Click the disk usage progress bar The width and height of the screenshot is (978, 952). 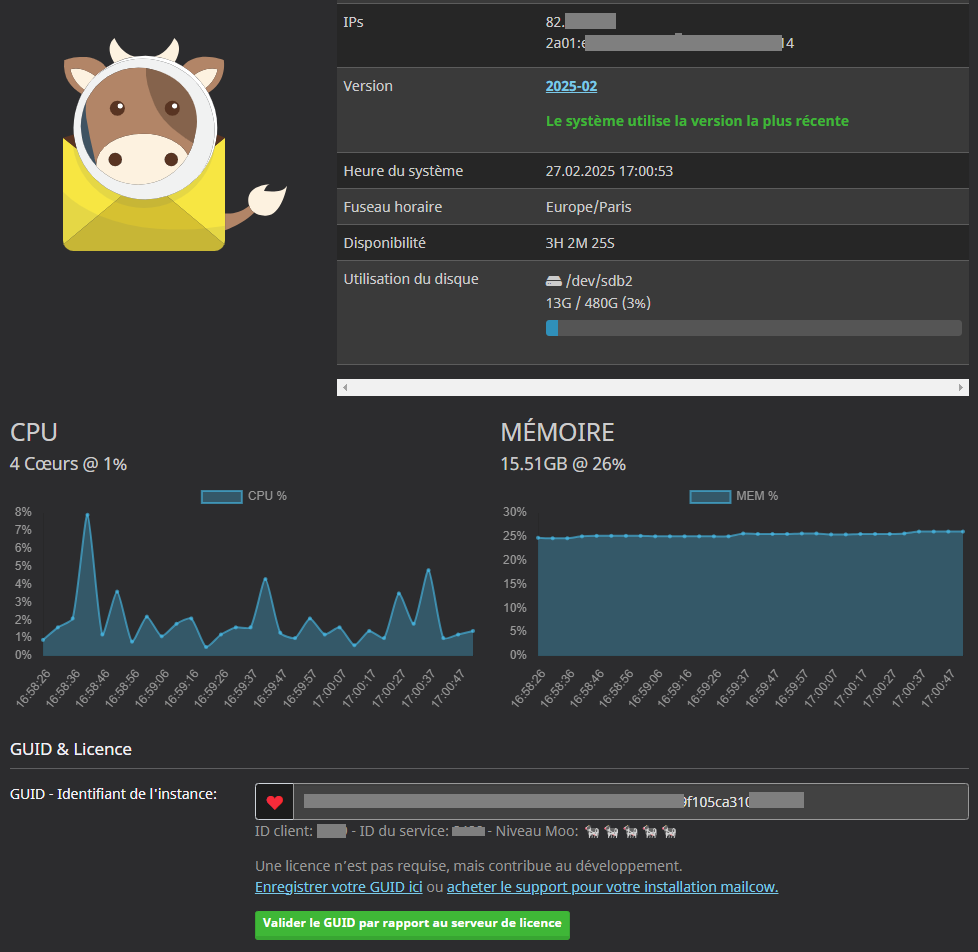click(x=753, y=328)
